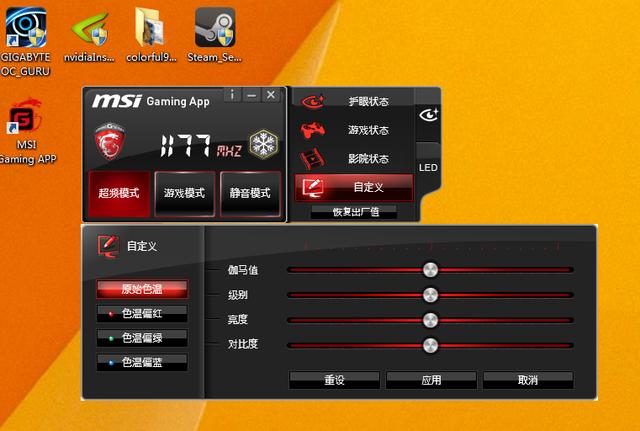Image resolution: width=640 pixels, height=431 pixels.
Task: Select 原始色温 original color temperature
Action: coord(142,289)
